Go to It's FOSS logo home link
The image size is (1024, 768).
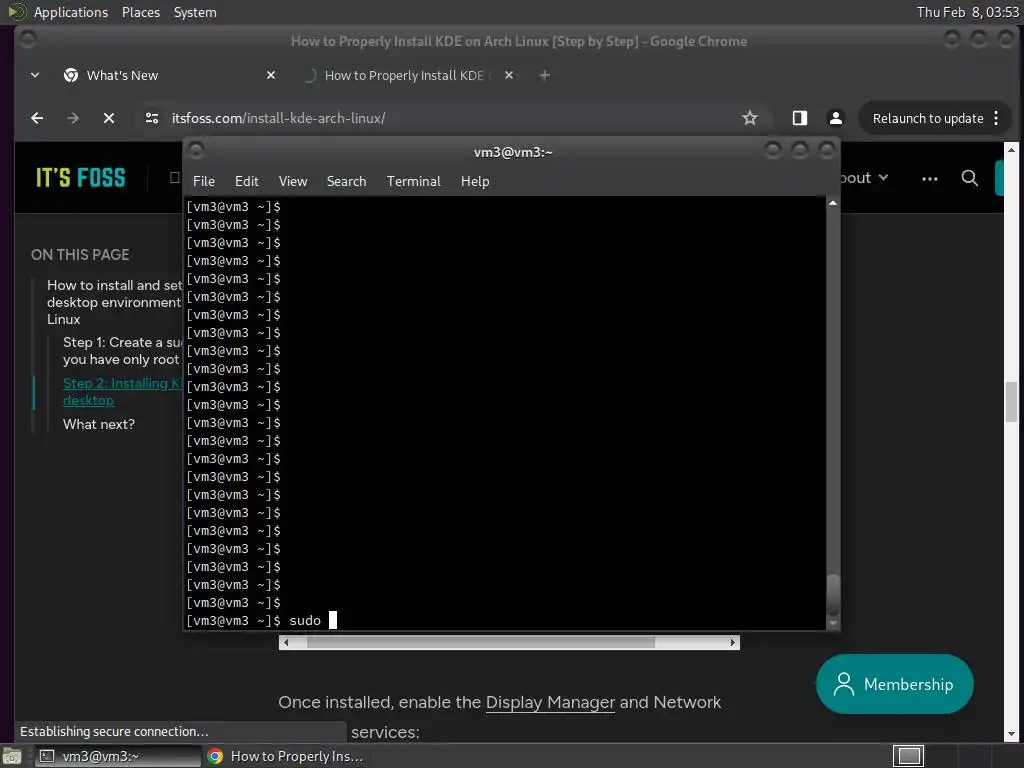(x=80, y=178)
